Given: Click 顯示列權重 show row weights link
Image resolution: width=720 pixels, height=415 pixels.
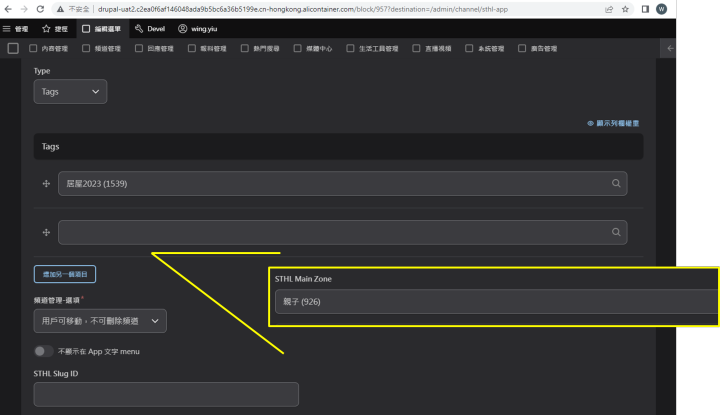Looking at the screenshot, I should point(613,123).
